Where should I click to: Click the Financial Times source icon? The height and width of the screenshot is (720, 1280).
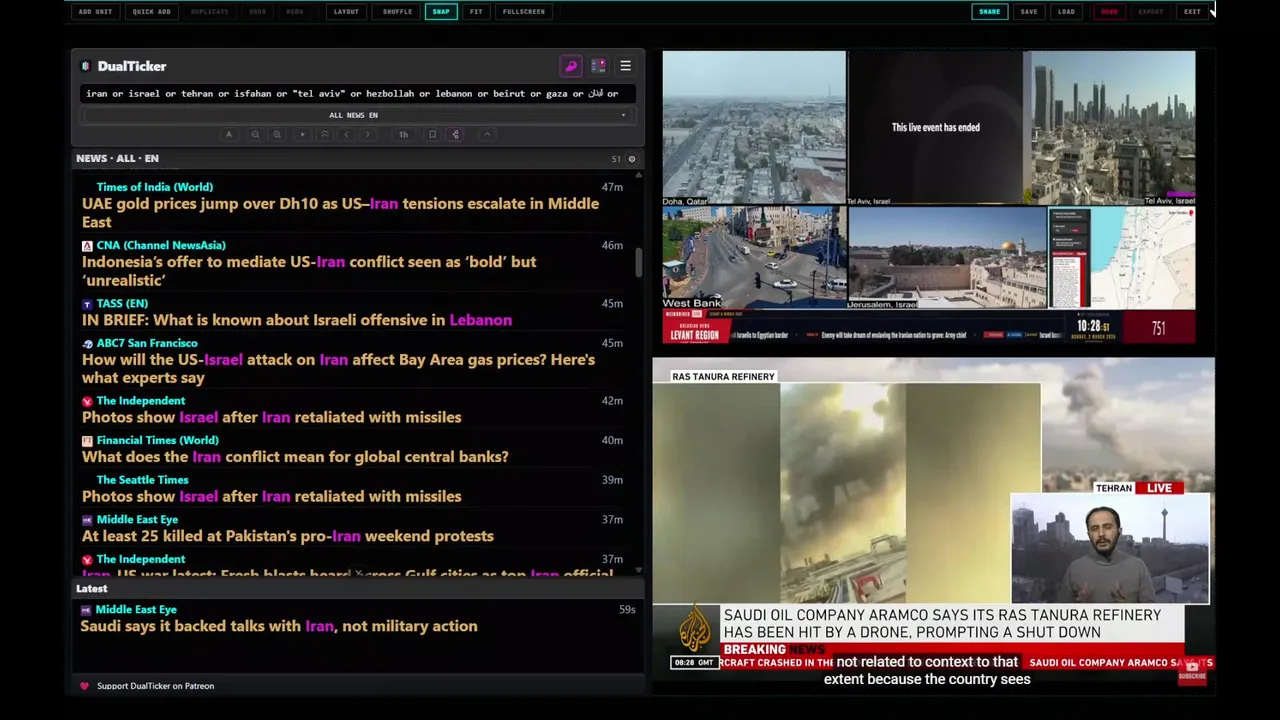click(87, 440)
